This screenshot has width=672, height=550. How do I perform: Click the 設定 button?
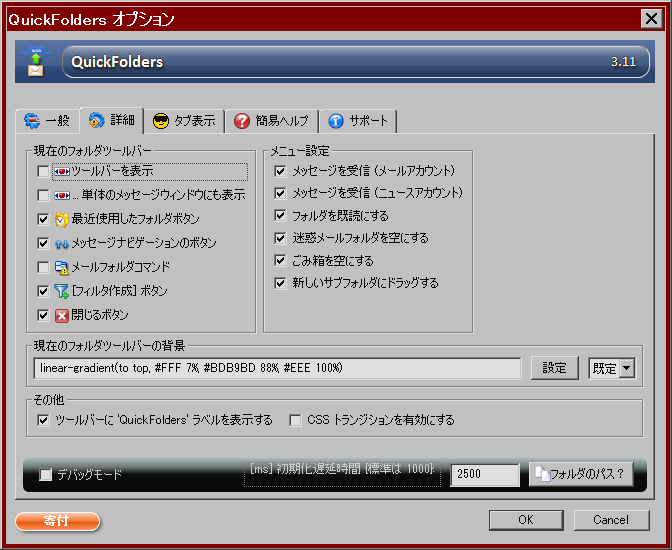pos(555,368)
